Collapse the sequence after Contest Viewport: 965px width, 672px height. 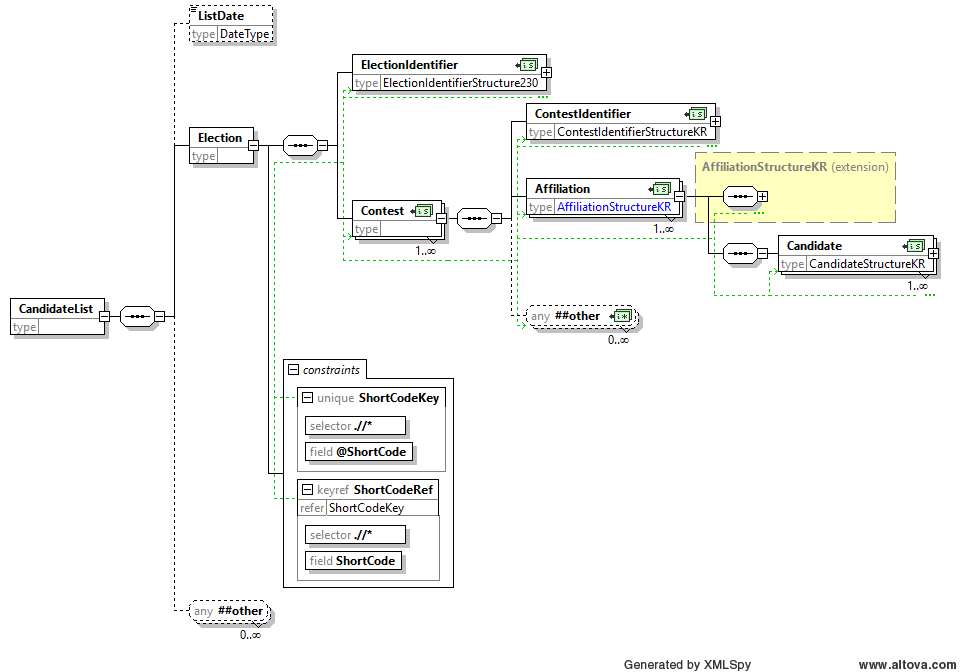(496, 218)
